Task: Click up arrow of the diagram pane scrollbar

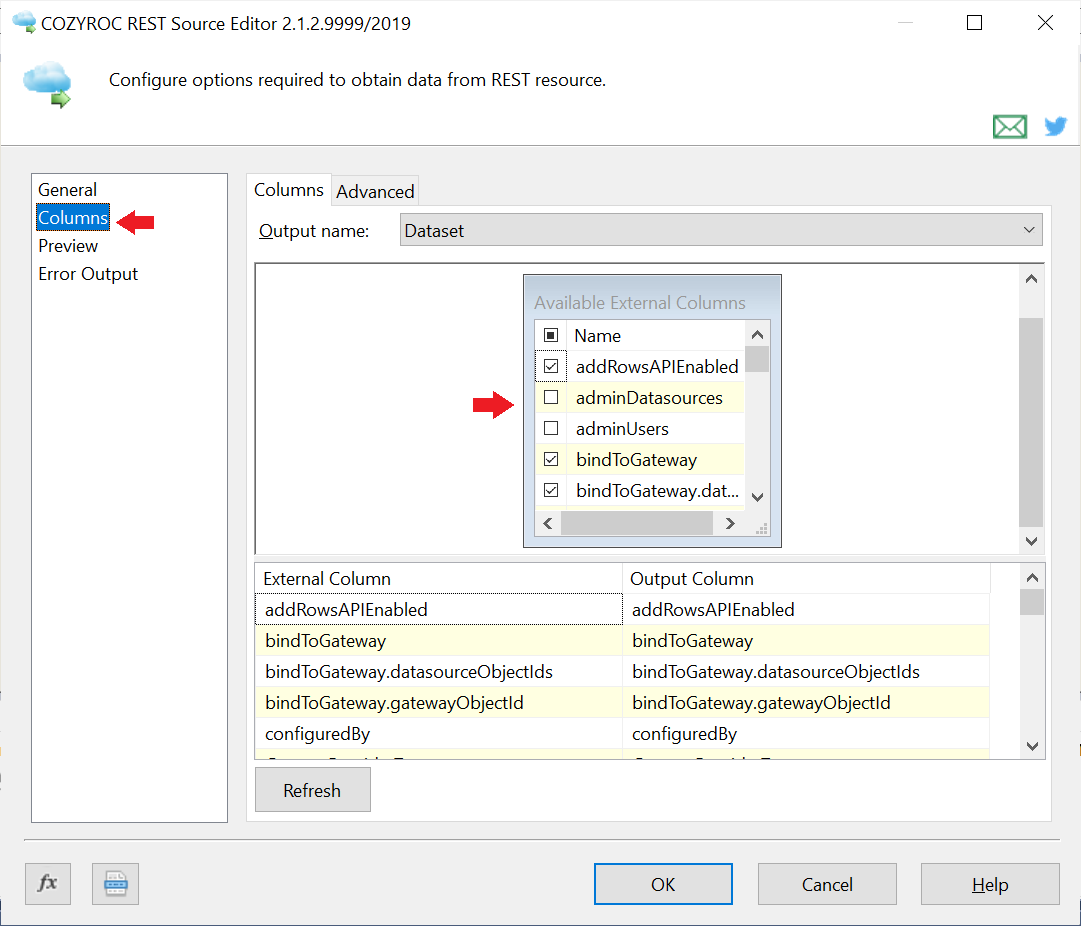Action: [x=1031, y=279]
